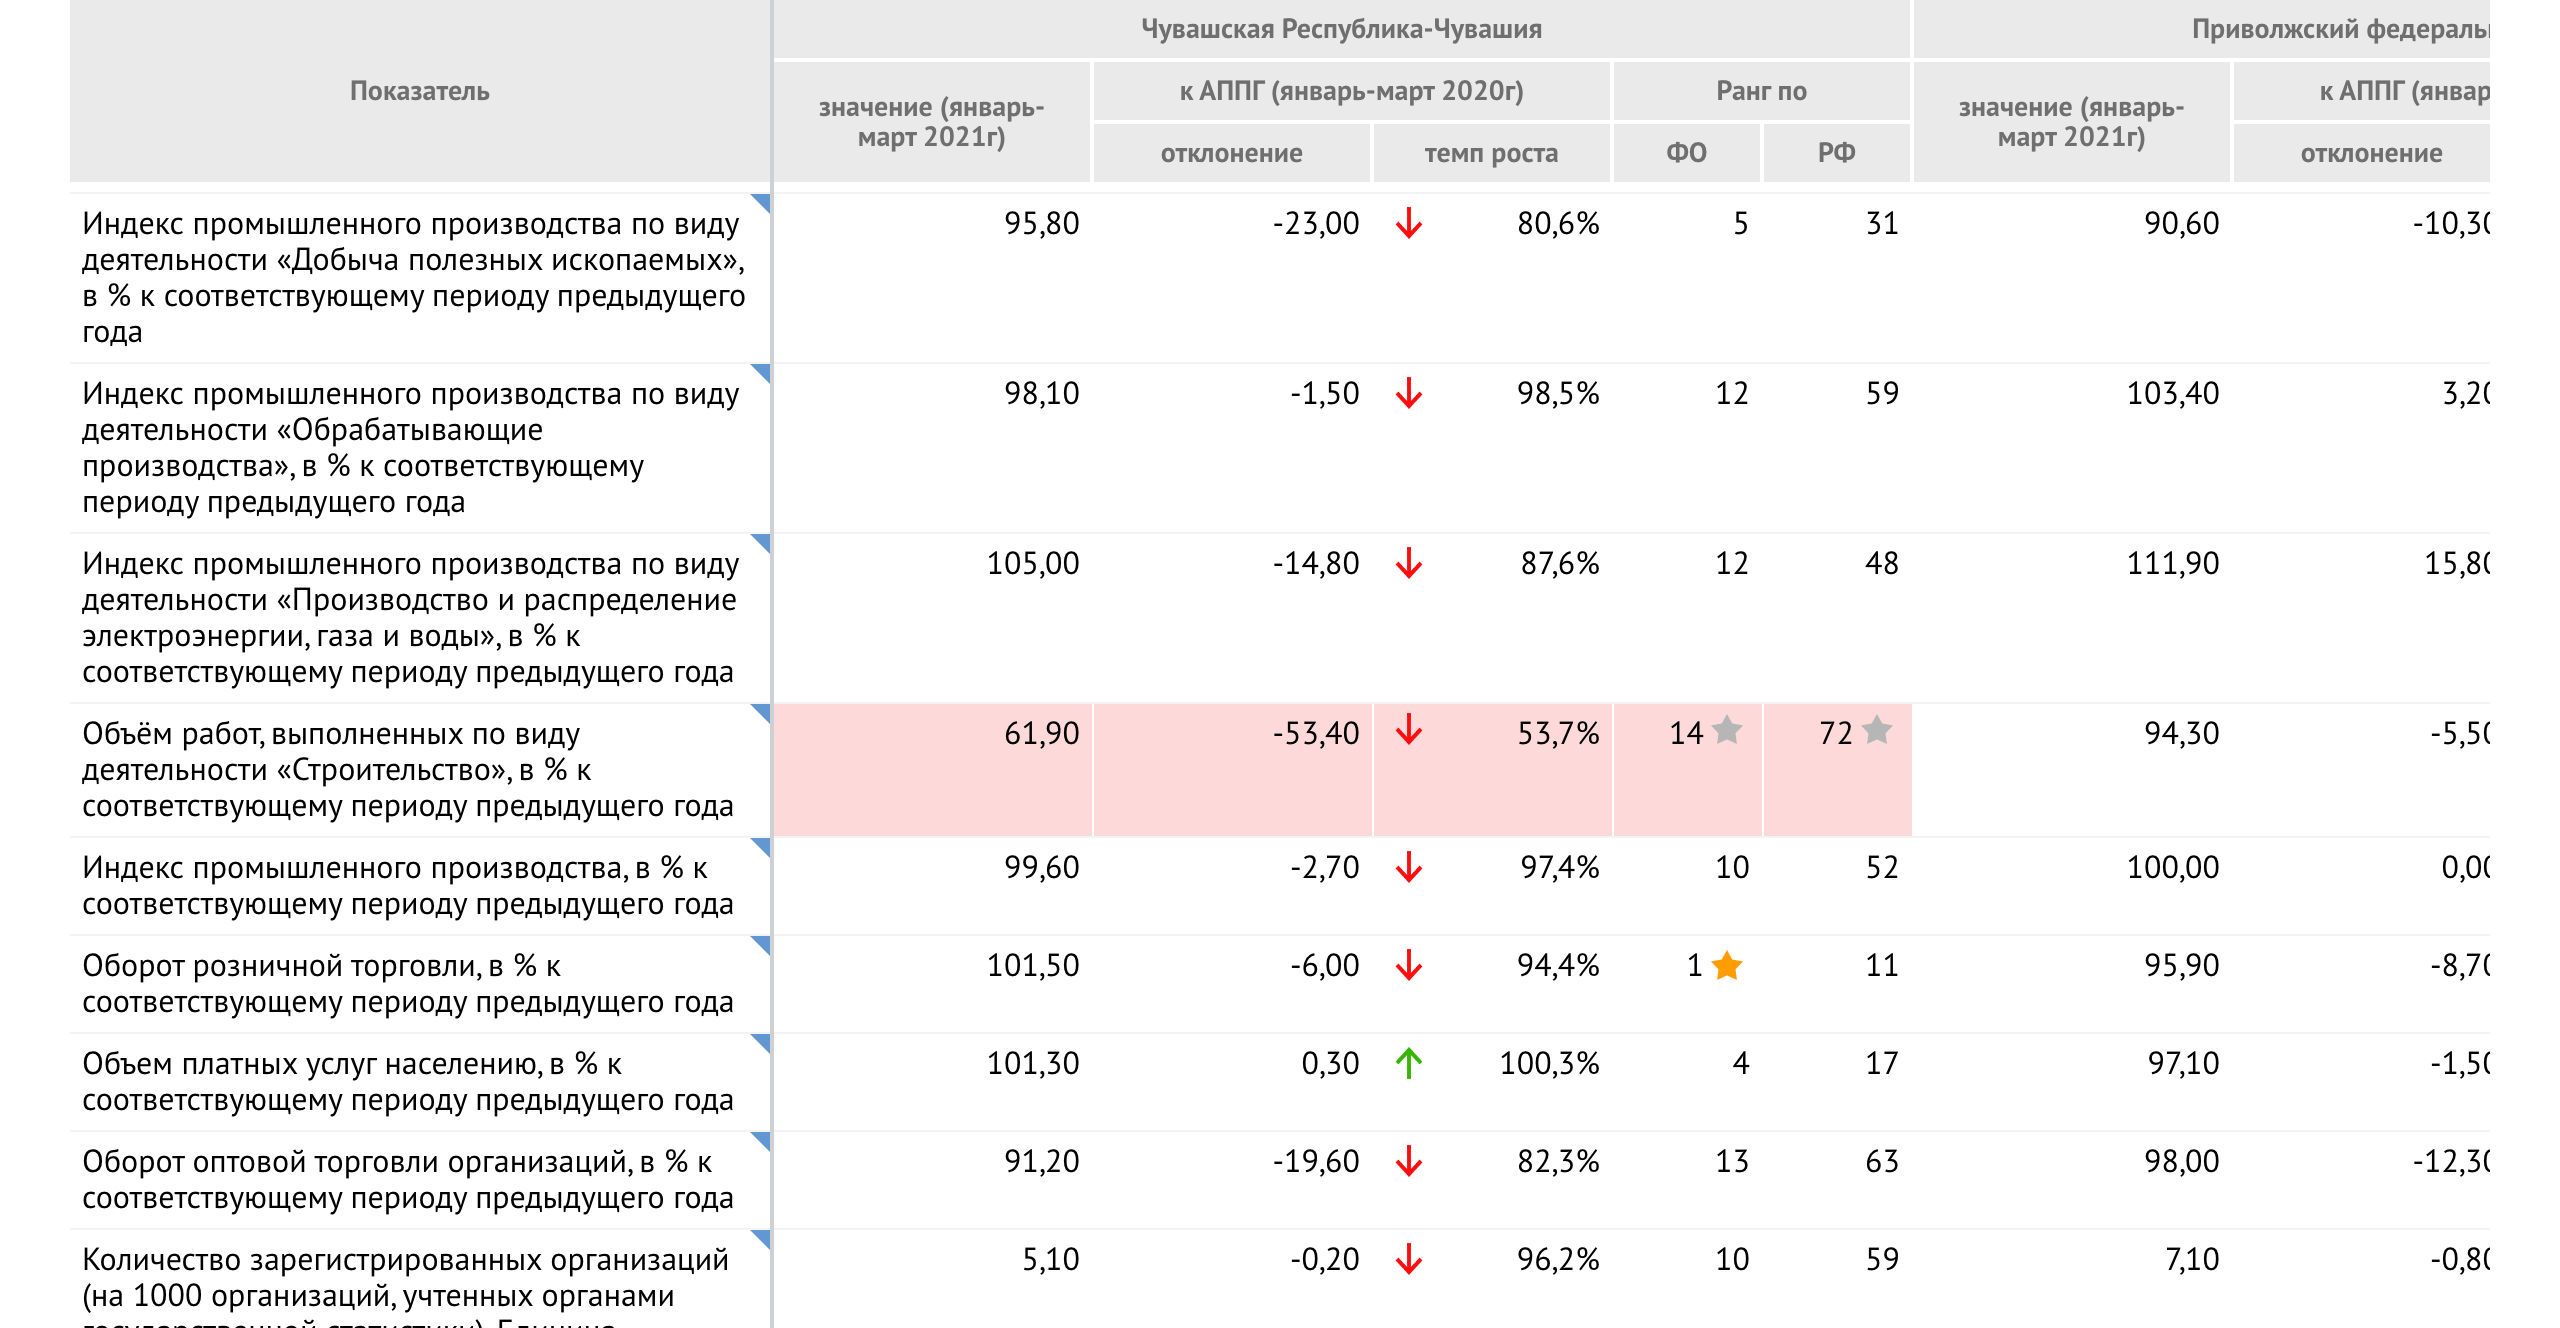Click Приволжский федеральный group header

tap(2202, 29)
